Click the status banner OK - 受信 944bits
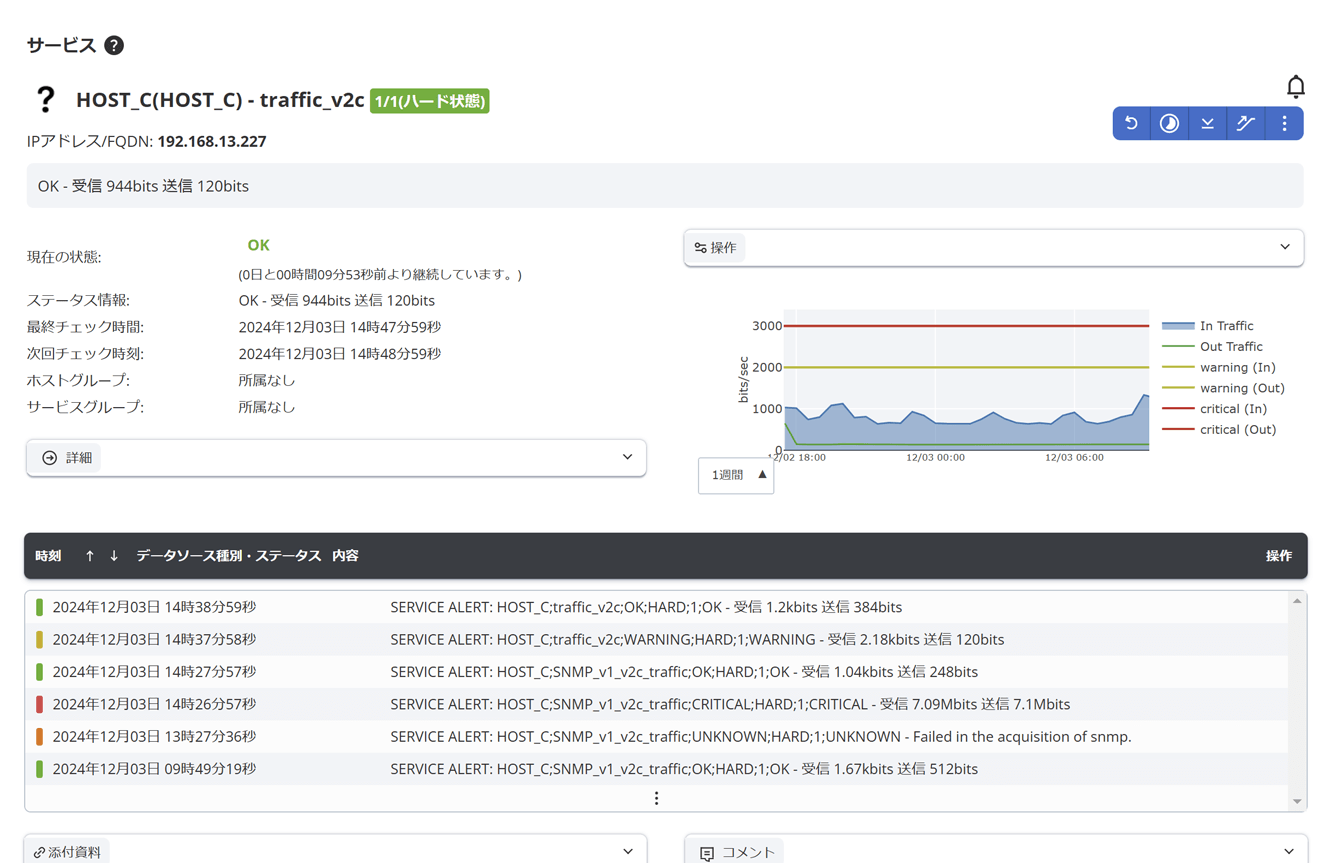 (665, 186)
